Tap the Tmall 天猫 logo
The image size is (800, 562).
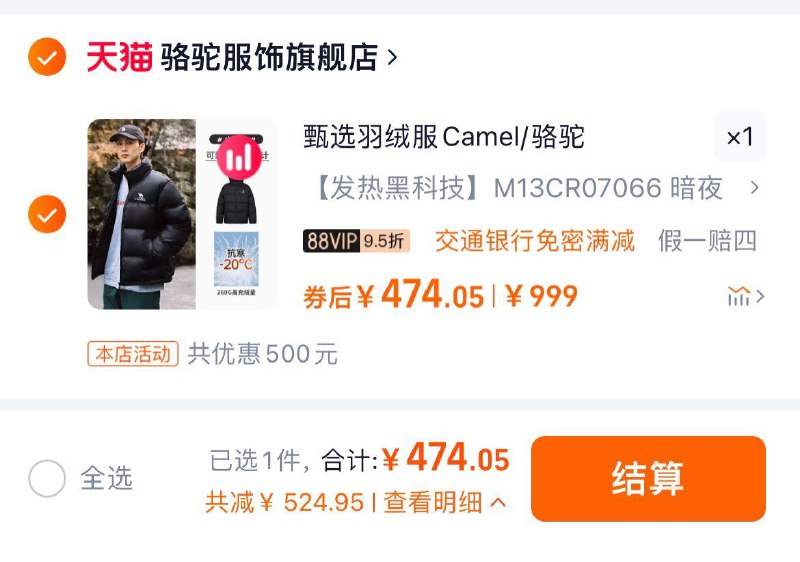point(119,57)
